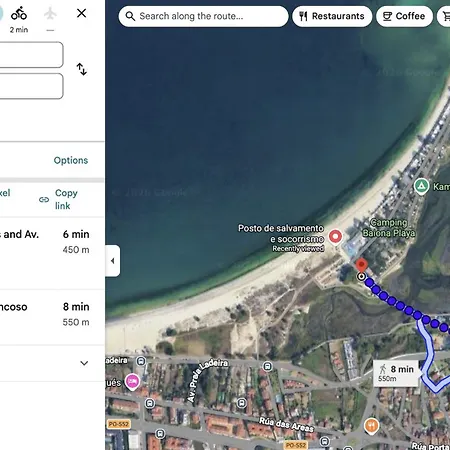450x450 pixels.
Task: Click the Camping Baiona Playa label
Action: click(389, 228)
